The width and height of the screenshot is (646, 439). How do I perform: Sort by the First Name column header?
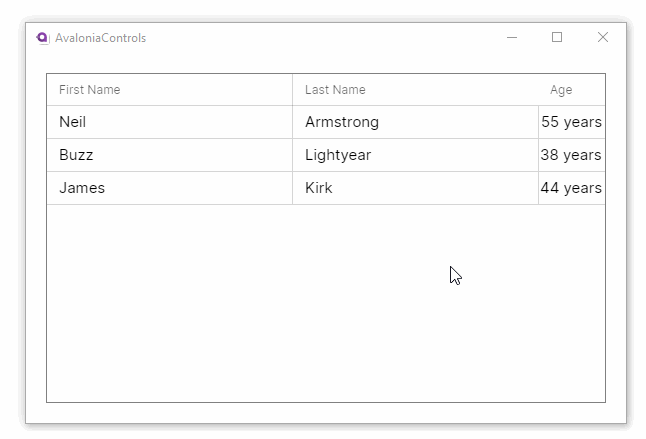pyautogui.click(x=90, y=90)
